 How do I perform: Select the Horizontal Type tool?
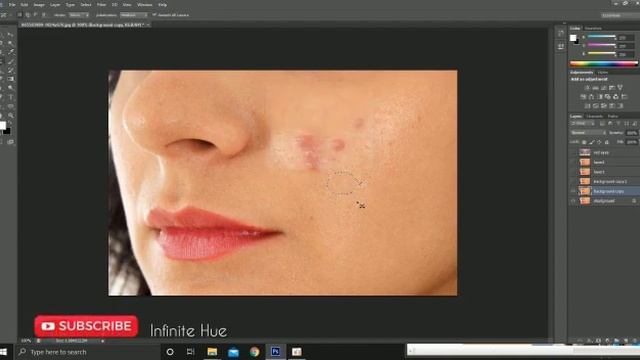pyautogui.click(x=11, y=97)
